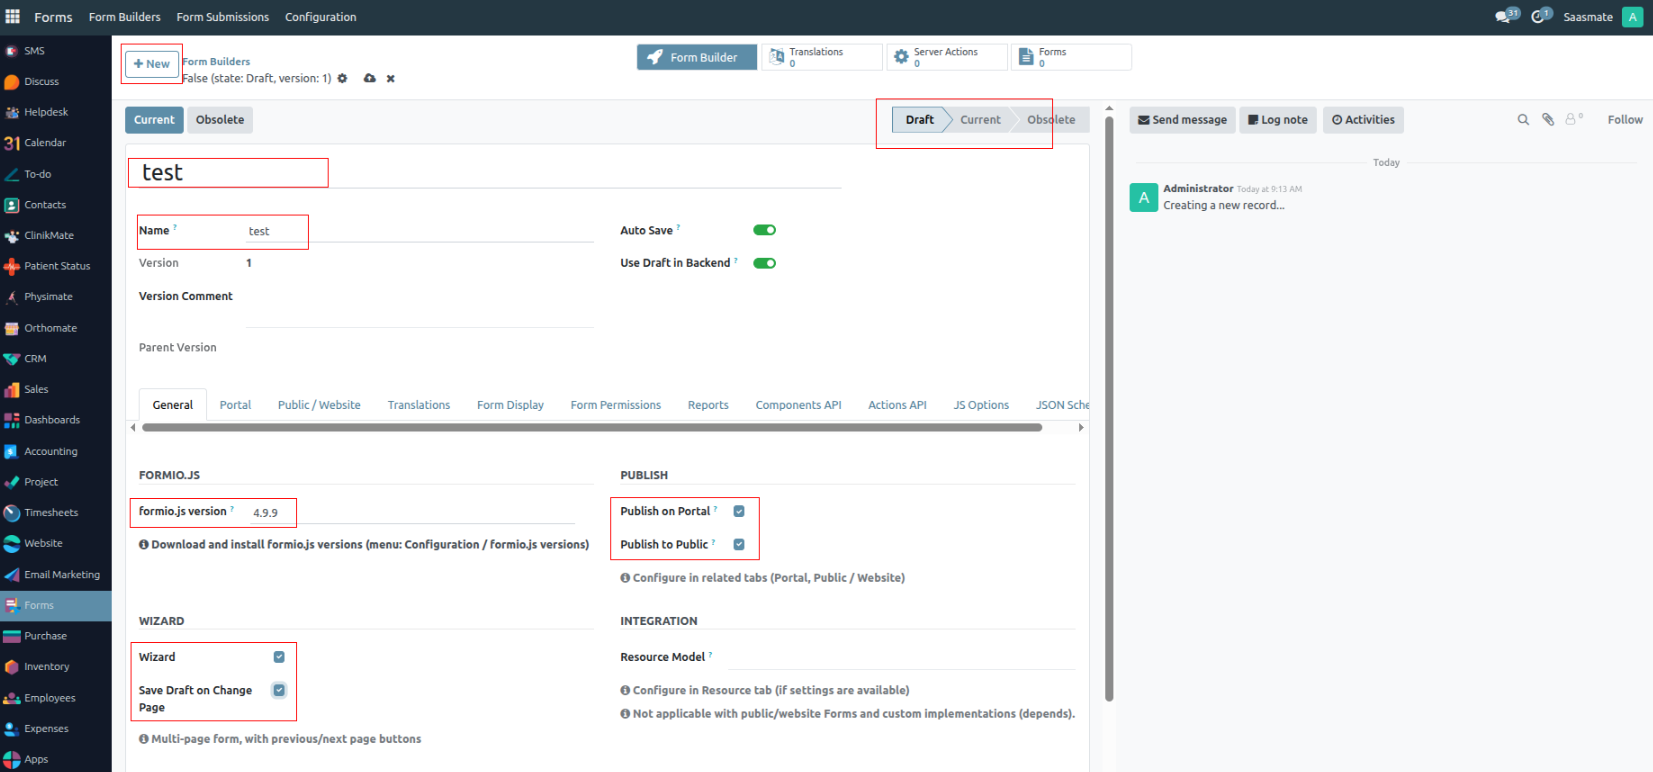Uncheck the Wizard checkbox
The image size is (1653, 772).
[279, 657]
